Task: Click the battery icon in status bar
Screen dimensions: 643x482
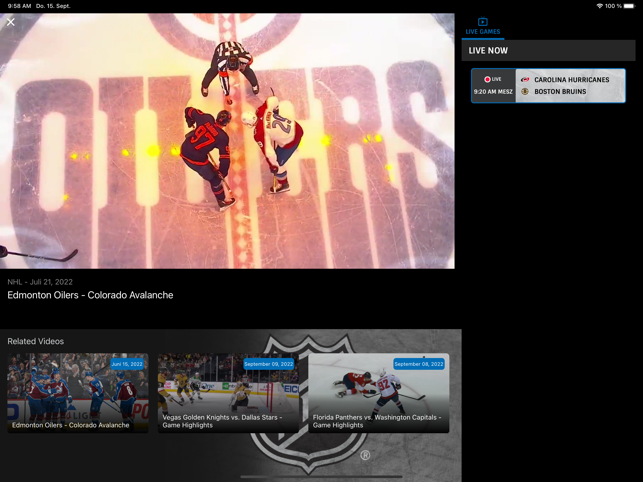Action: pos(629,6)
